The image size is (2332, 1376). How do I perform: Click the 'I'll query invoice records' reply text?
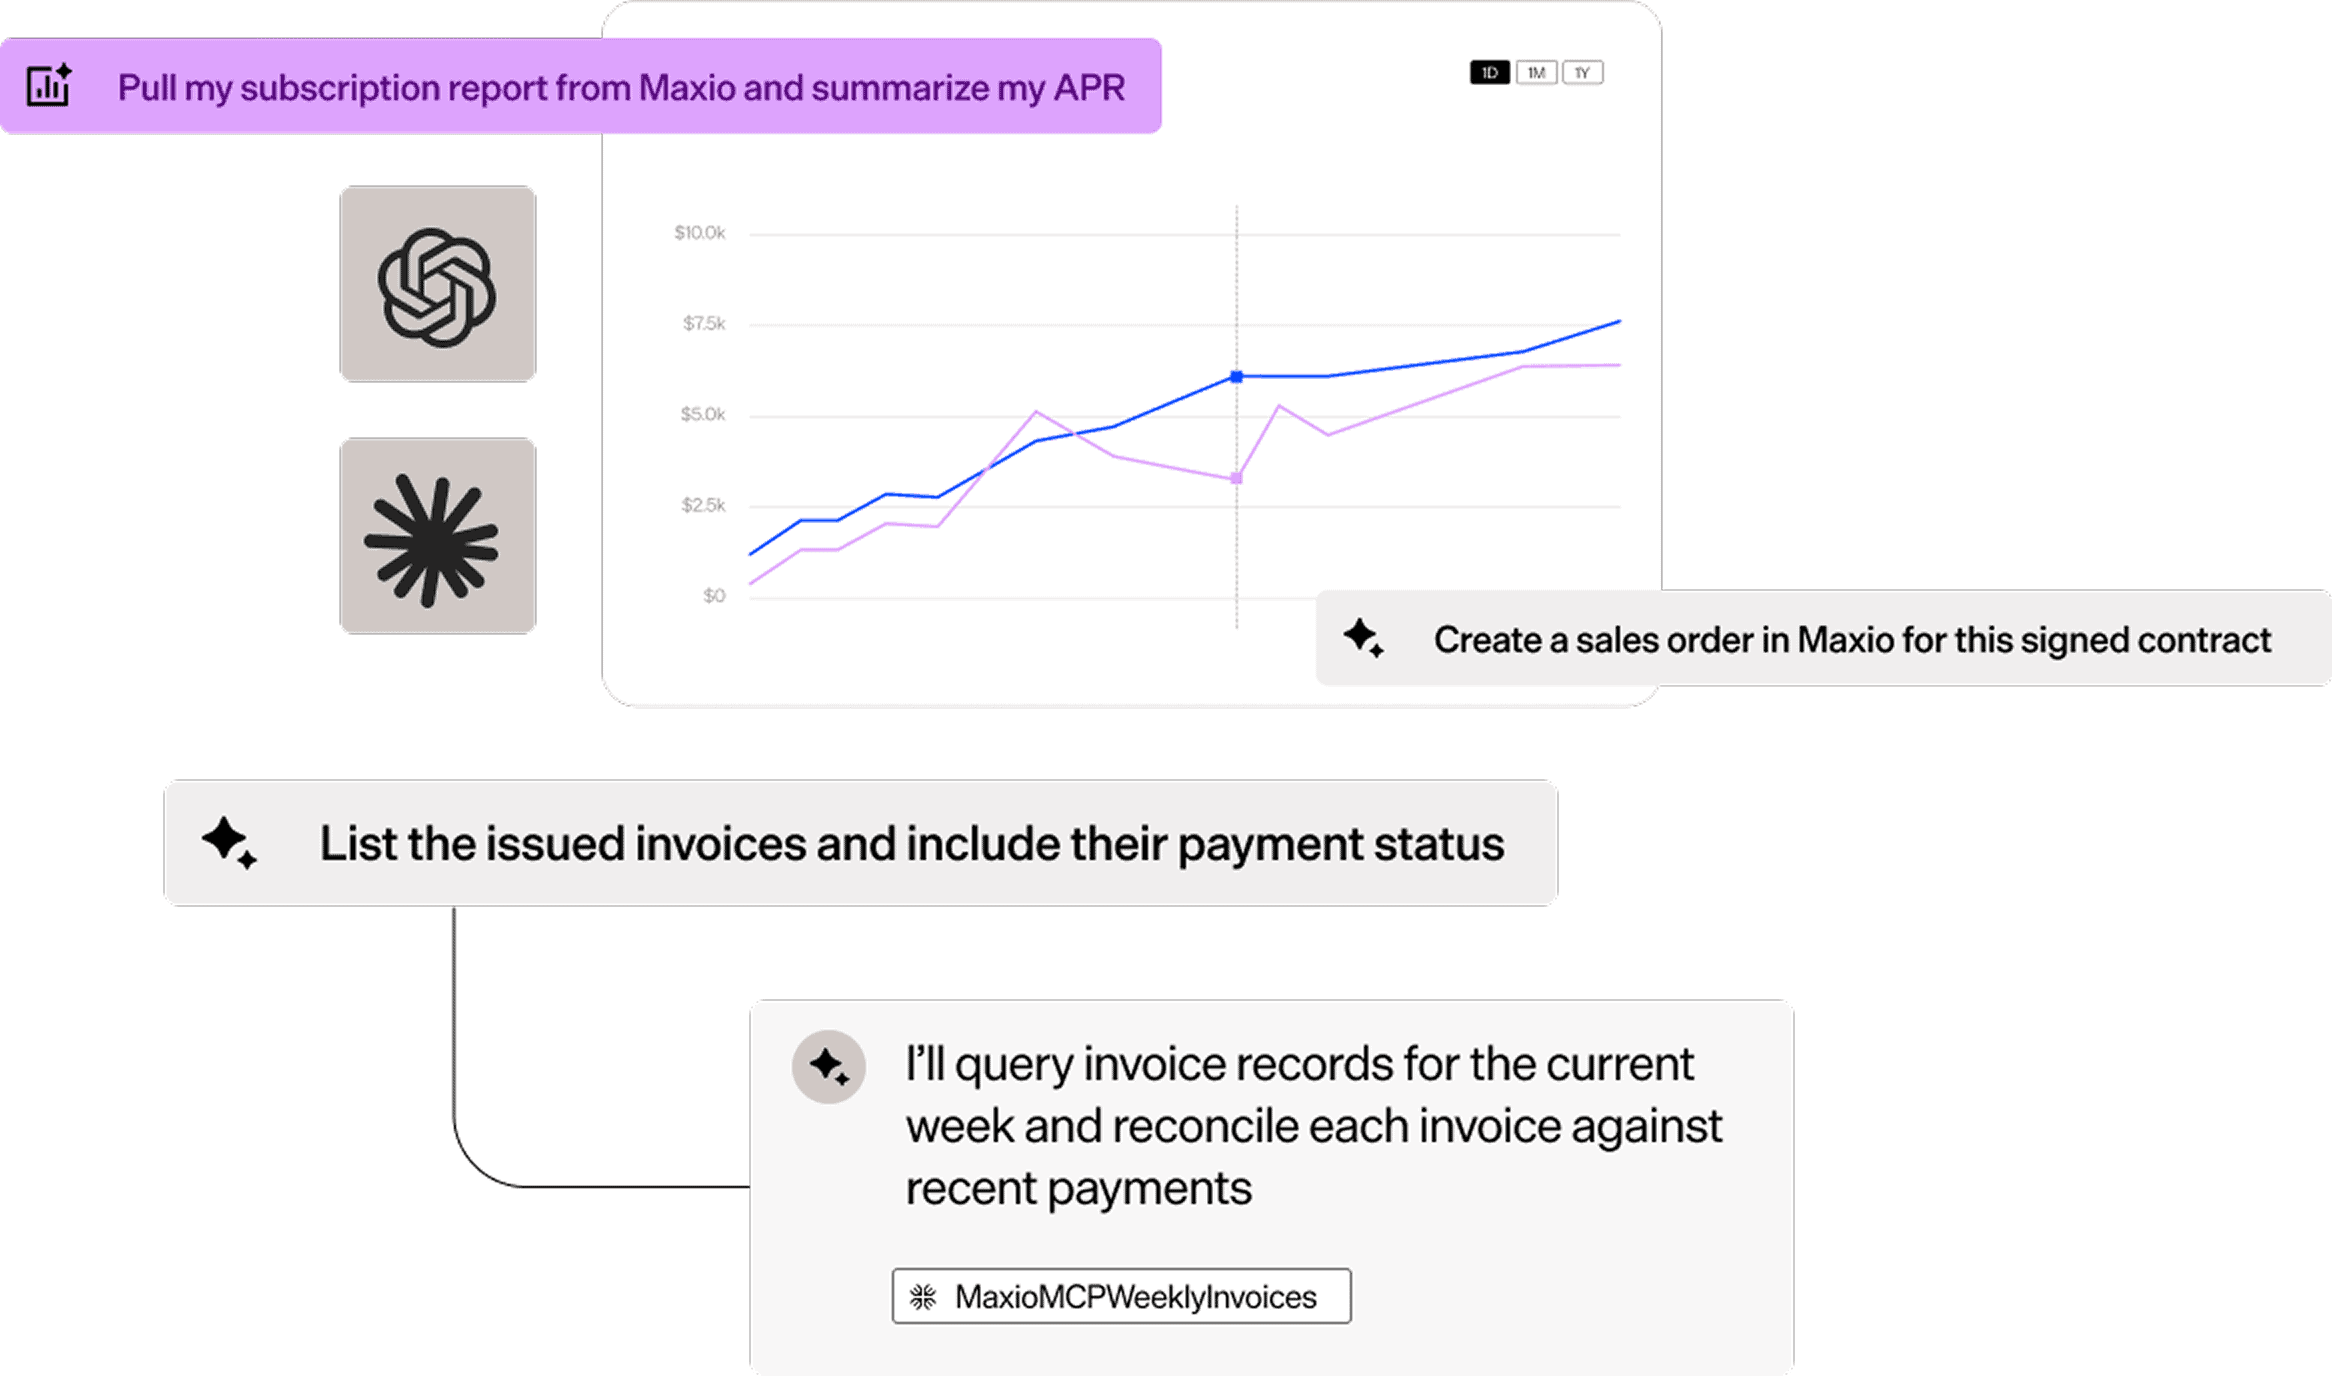(1314, 1126)
